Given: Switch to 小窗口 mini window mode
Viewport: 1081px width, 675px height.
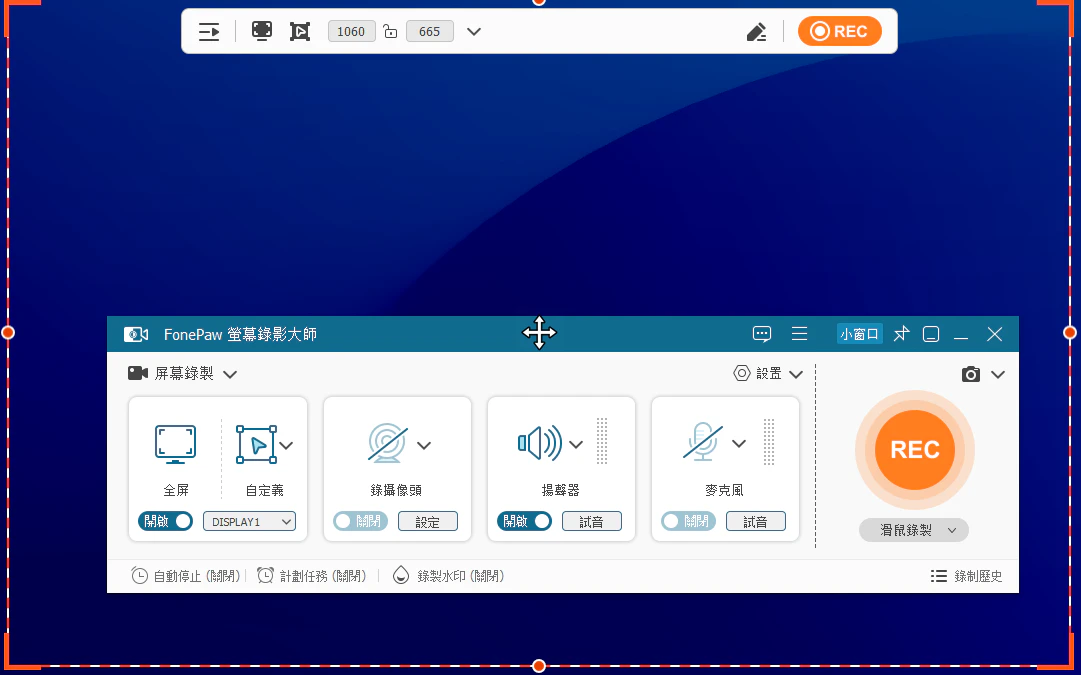Looking at the screenshot, I should (860, 334).
